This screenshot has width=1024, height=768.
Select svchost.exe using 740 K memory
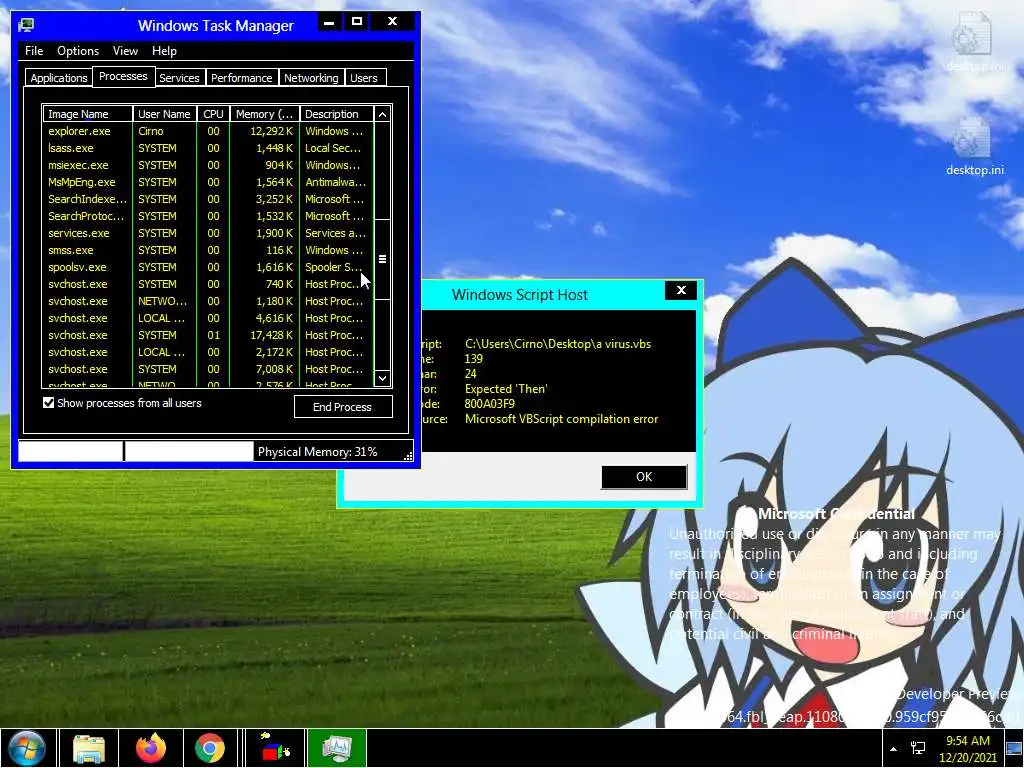[208, 284]
